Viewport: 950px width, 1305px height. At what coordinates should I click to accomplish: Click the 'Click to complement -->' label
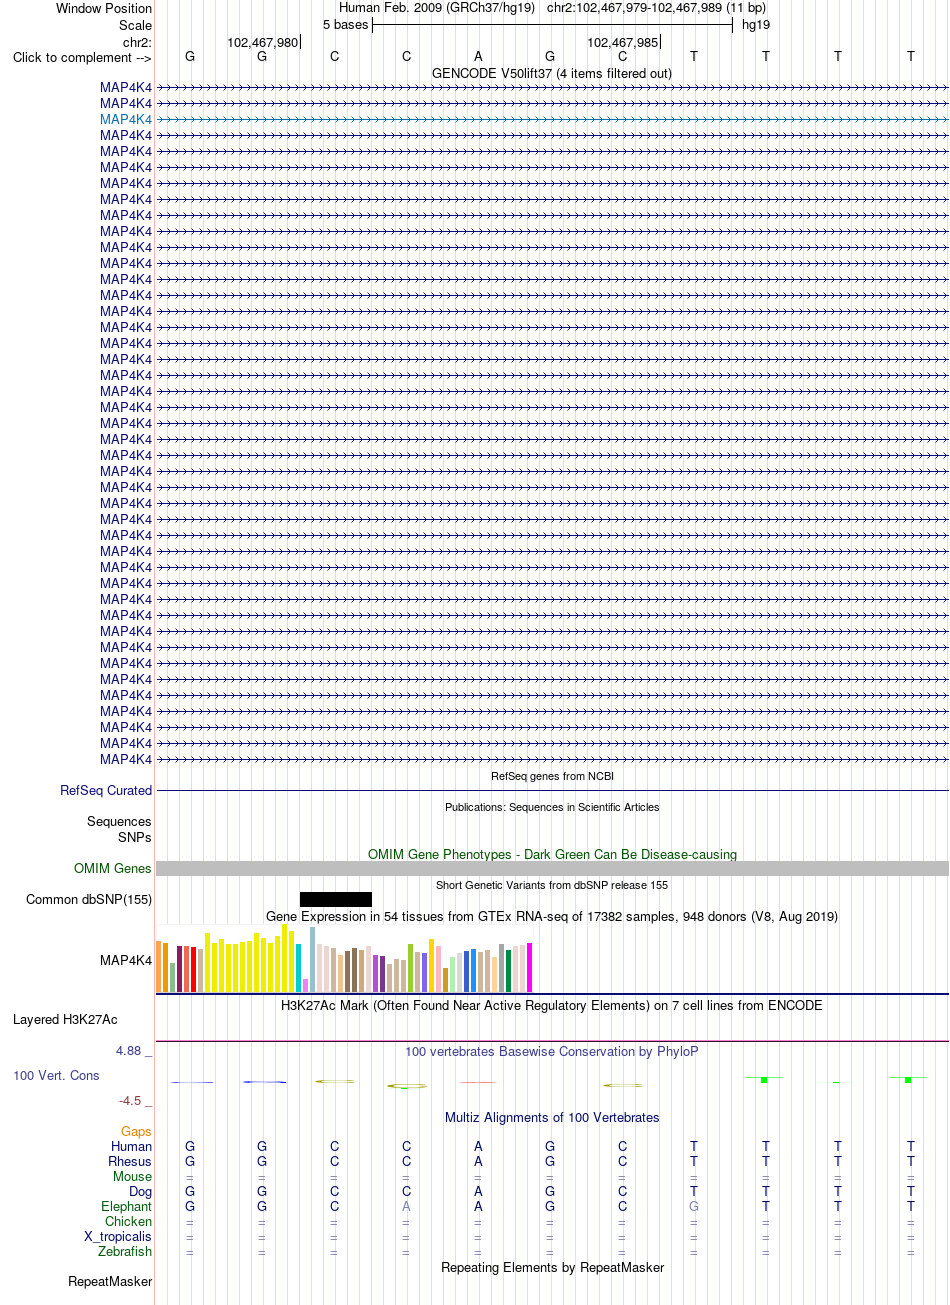coord(82,57)
